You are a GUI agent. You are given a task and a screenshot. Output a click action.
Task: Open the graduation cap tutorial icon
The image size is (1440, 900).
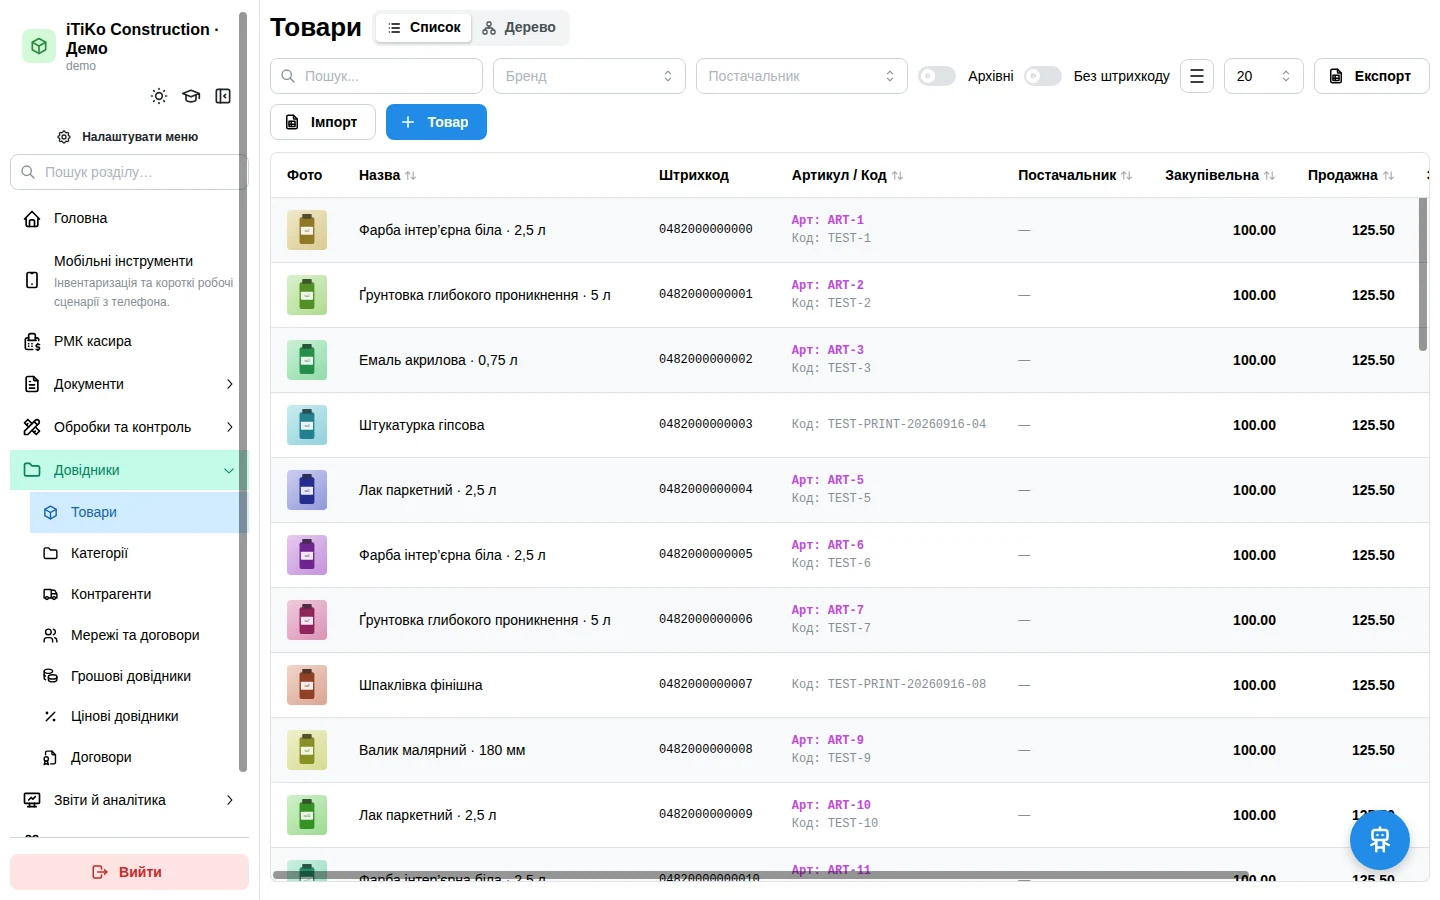click(x=191, y=96)
